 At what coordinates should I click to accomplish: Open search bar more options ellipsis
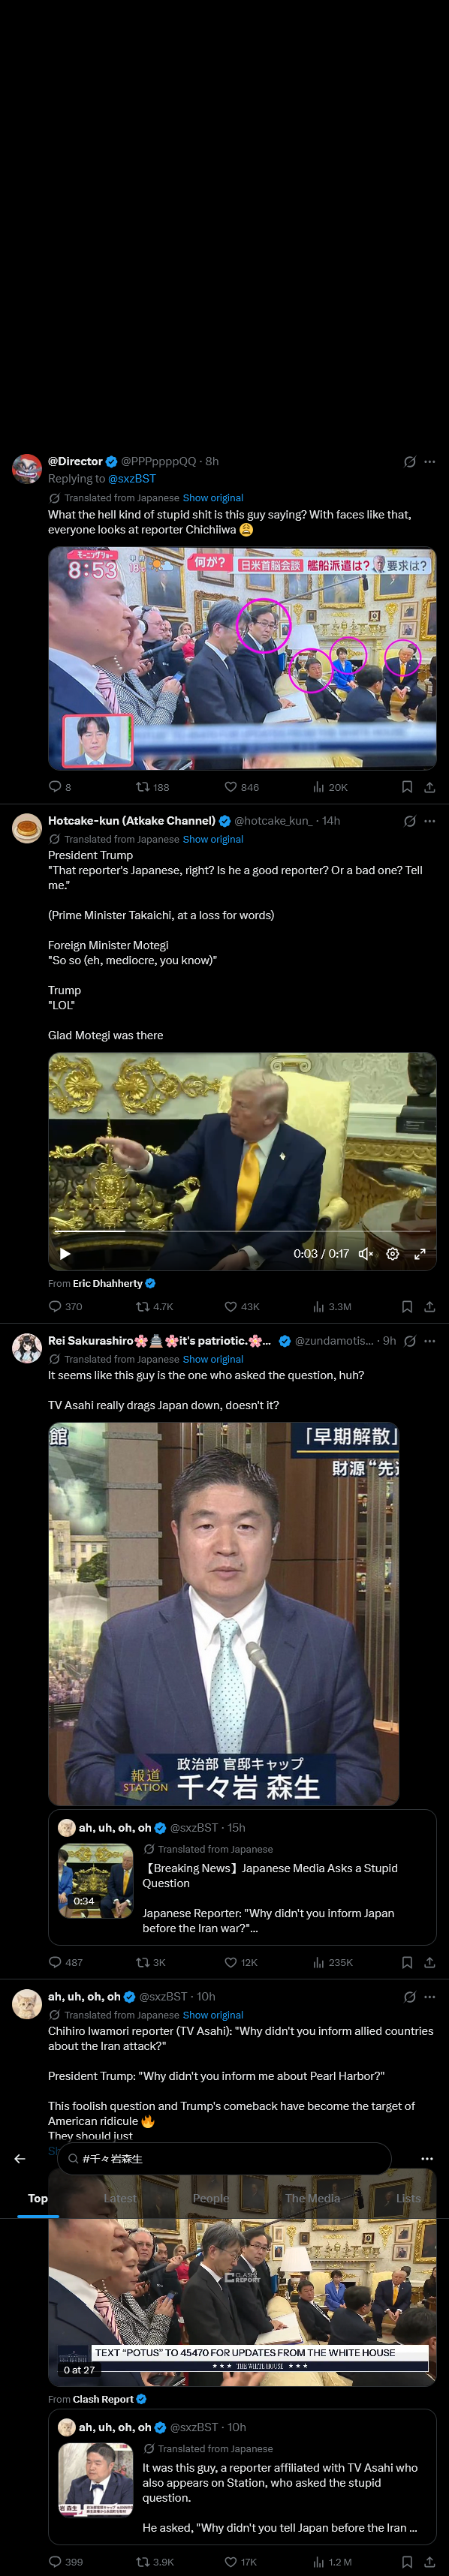427,2158
